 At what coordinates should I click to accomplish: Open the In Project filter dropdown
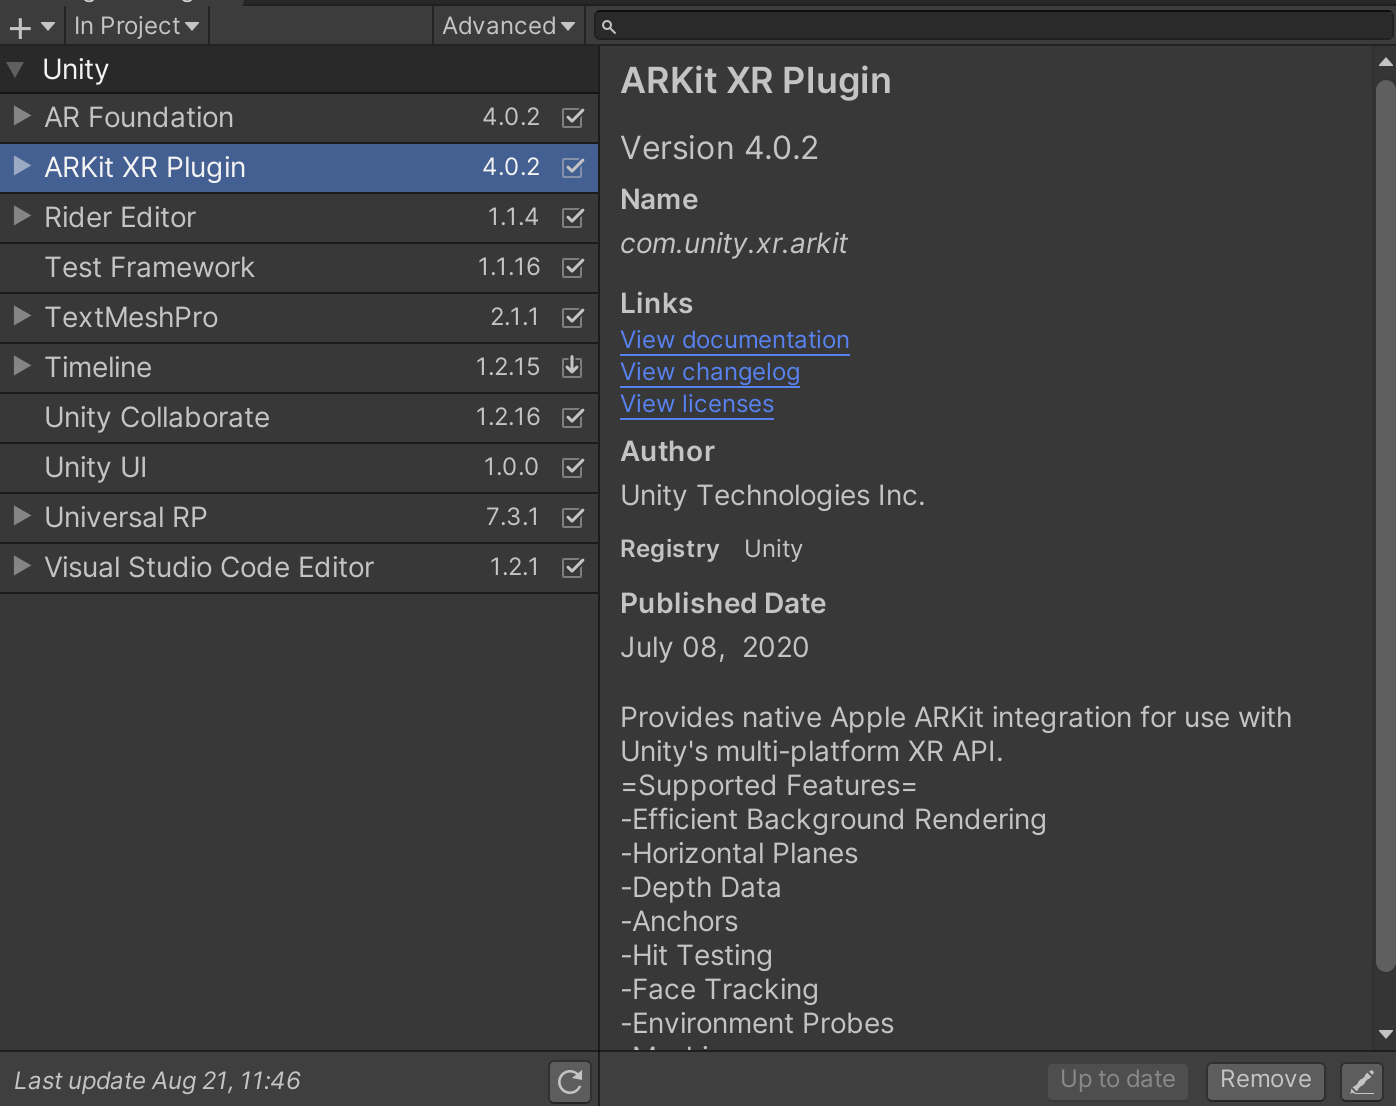coord(137,26)
